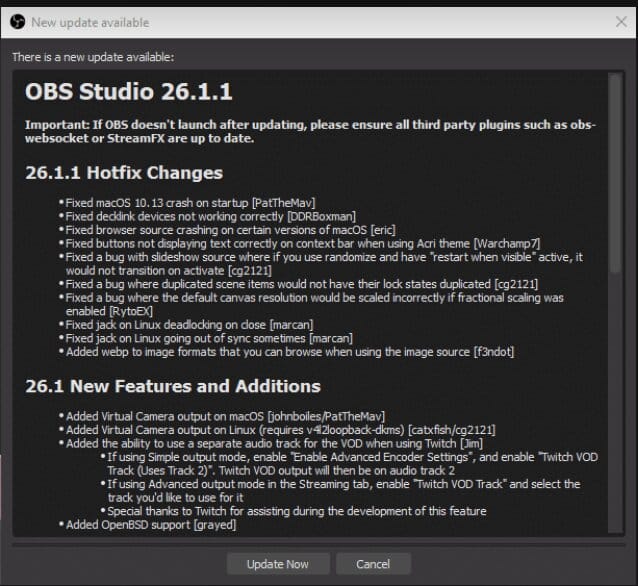Click the Update Now button

278,564
